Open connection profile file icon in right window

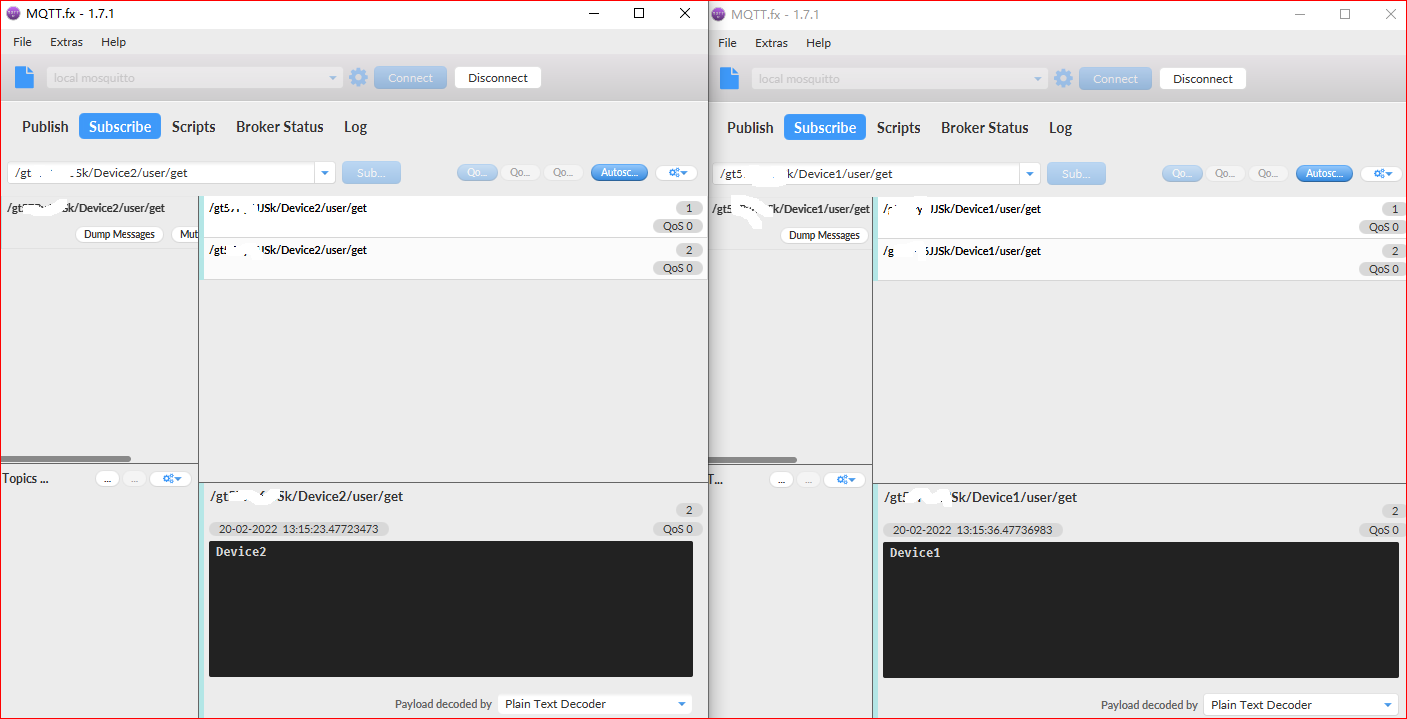coord(730,78)
